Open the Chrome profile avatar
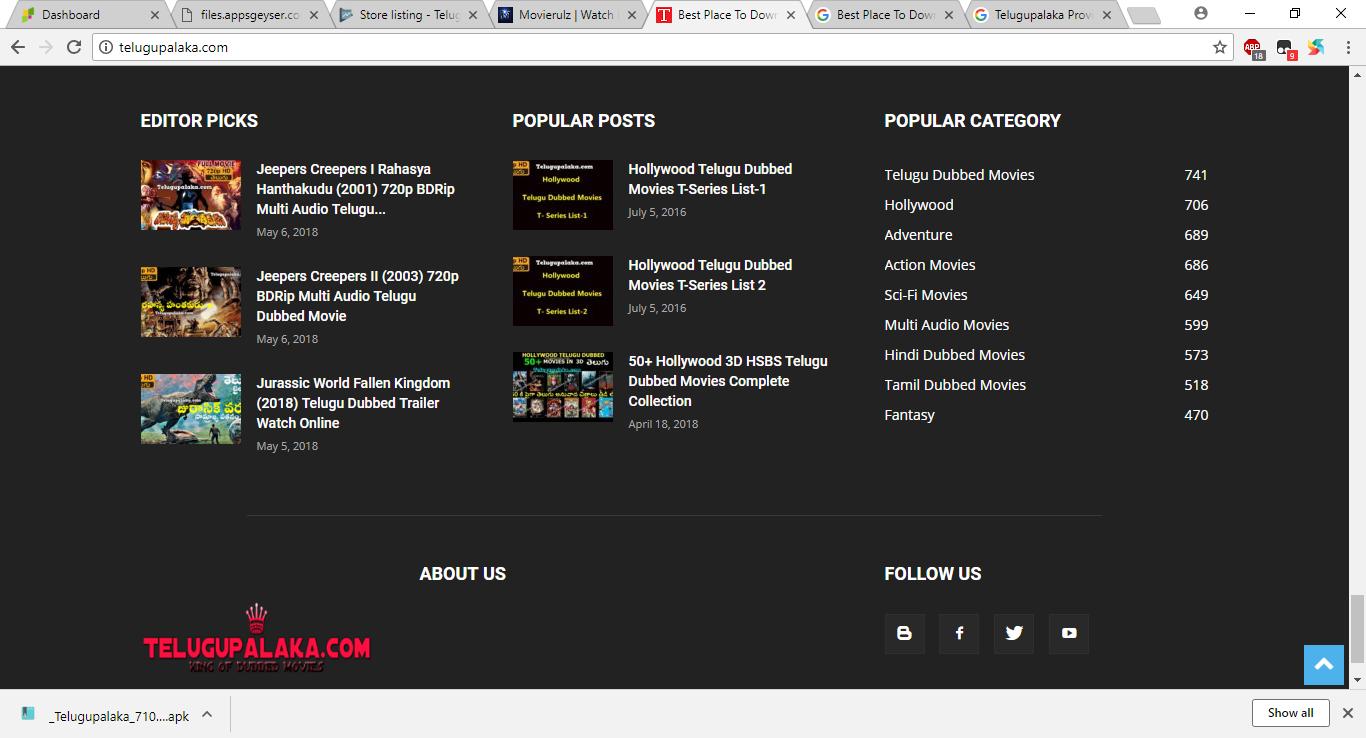The image size is (1366, 738). [1201, 14]
